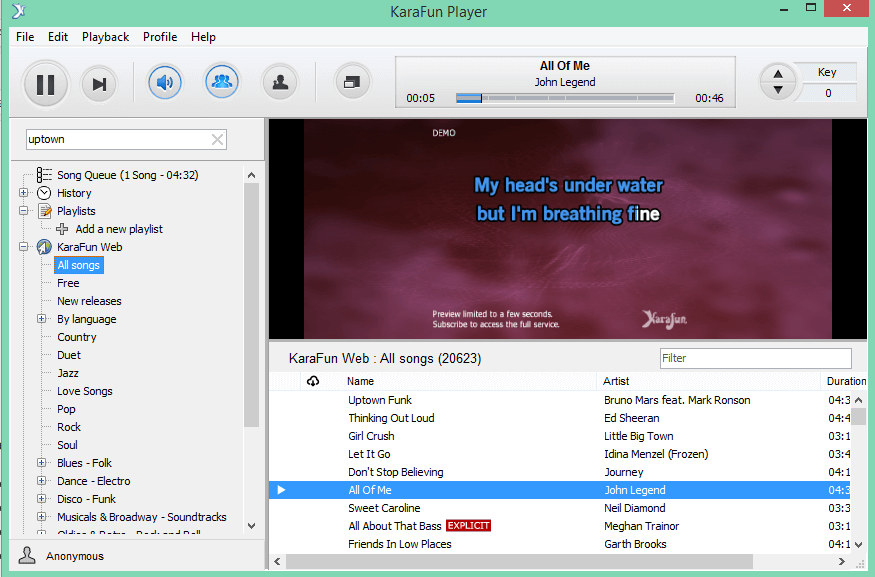Expand the Blues - Folk category

[41, 463]
